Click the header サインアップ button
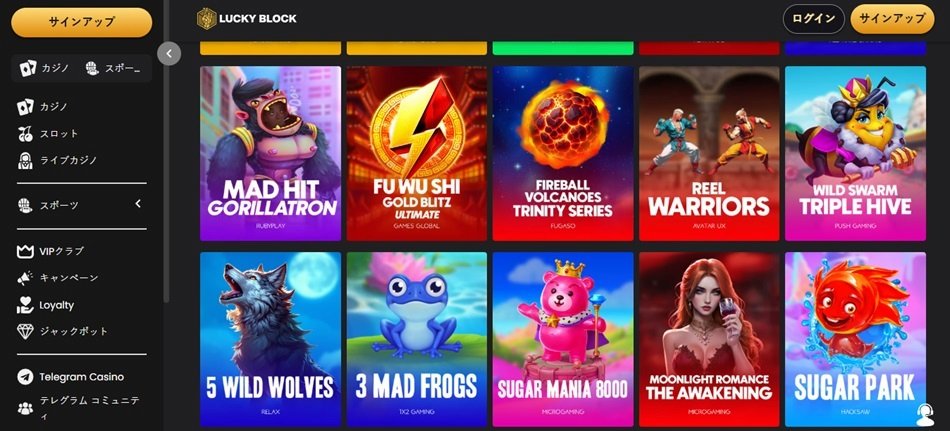The image size is (950, 431). [892, 19]
